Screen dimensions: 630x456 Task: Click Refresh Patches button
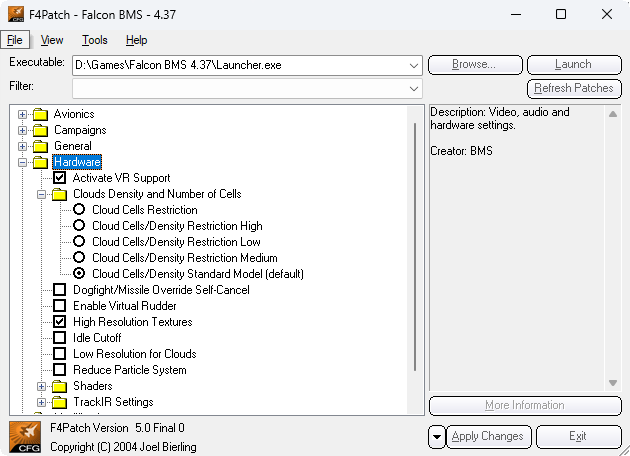click(574, 88)
